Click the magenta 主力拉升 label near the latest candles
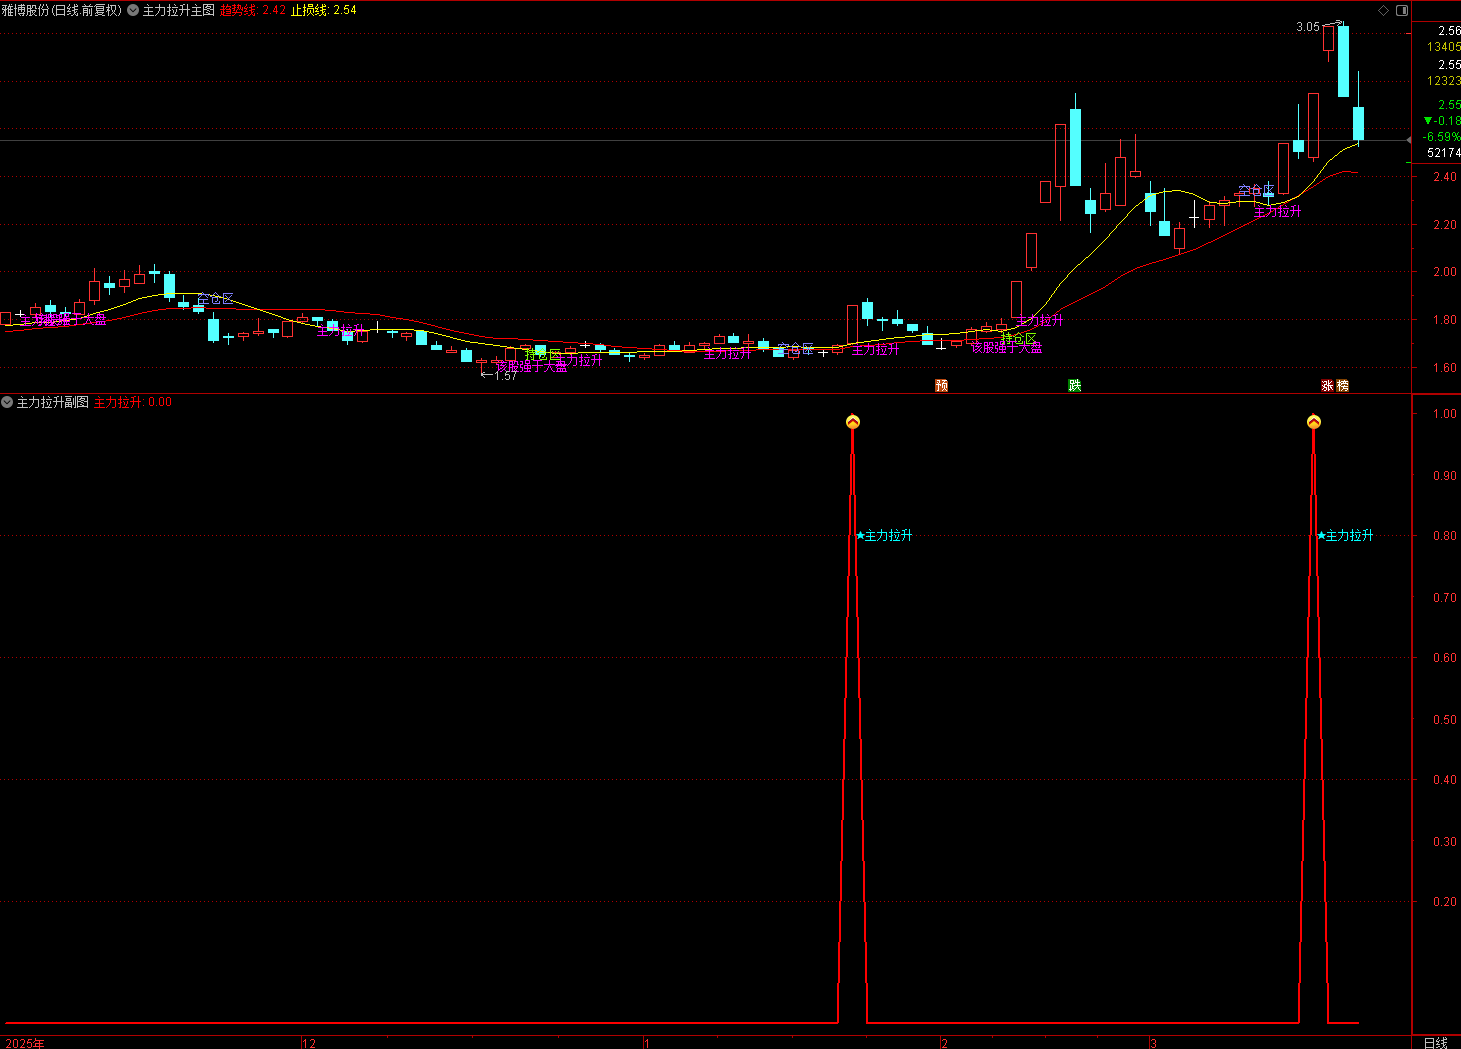1461x1049 pixels. (1278, 212)
